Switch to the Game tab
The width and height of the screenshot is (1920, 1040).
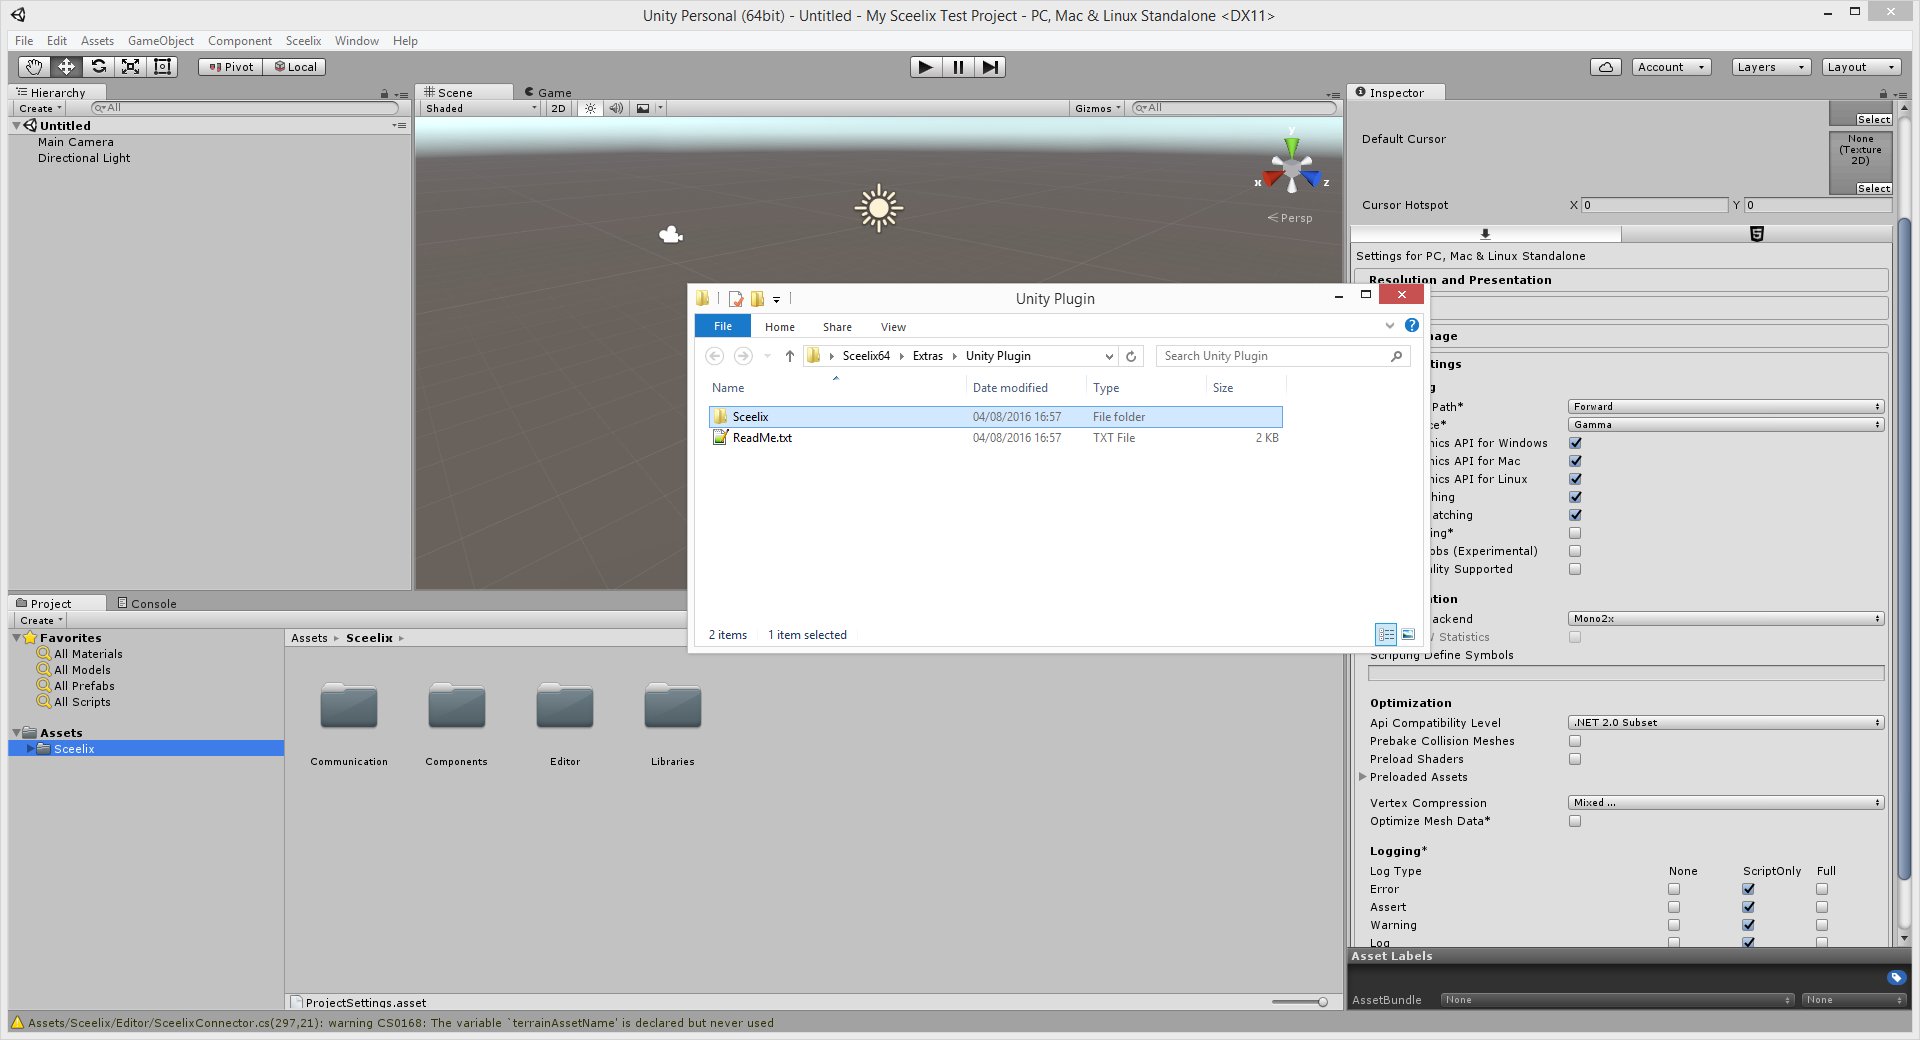tap(548, 92)
